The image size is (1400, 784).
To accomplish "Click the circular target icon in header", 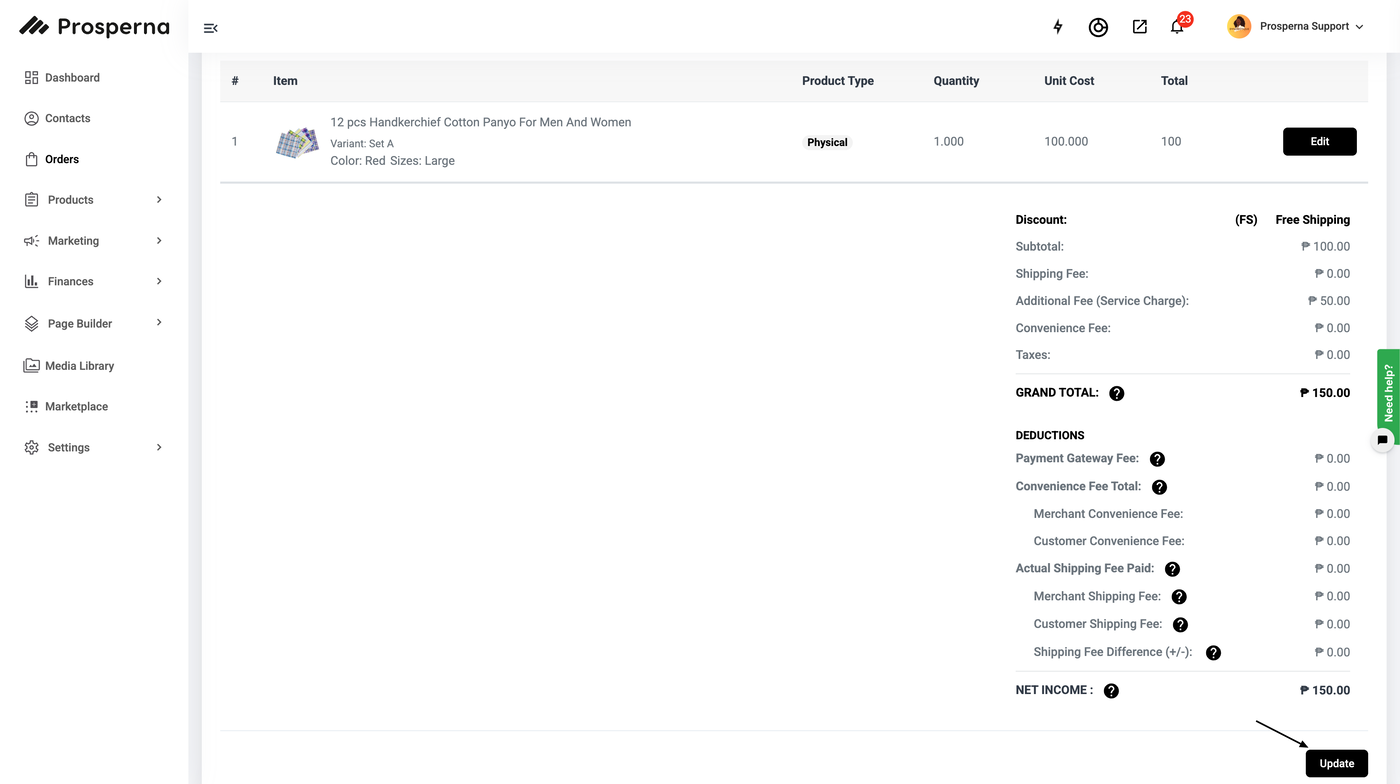I will [x=1098, y=27].
